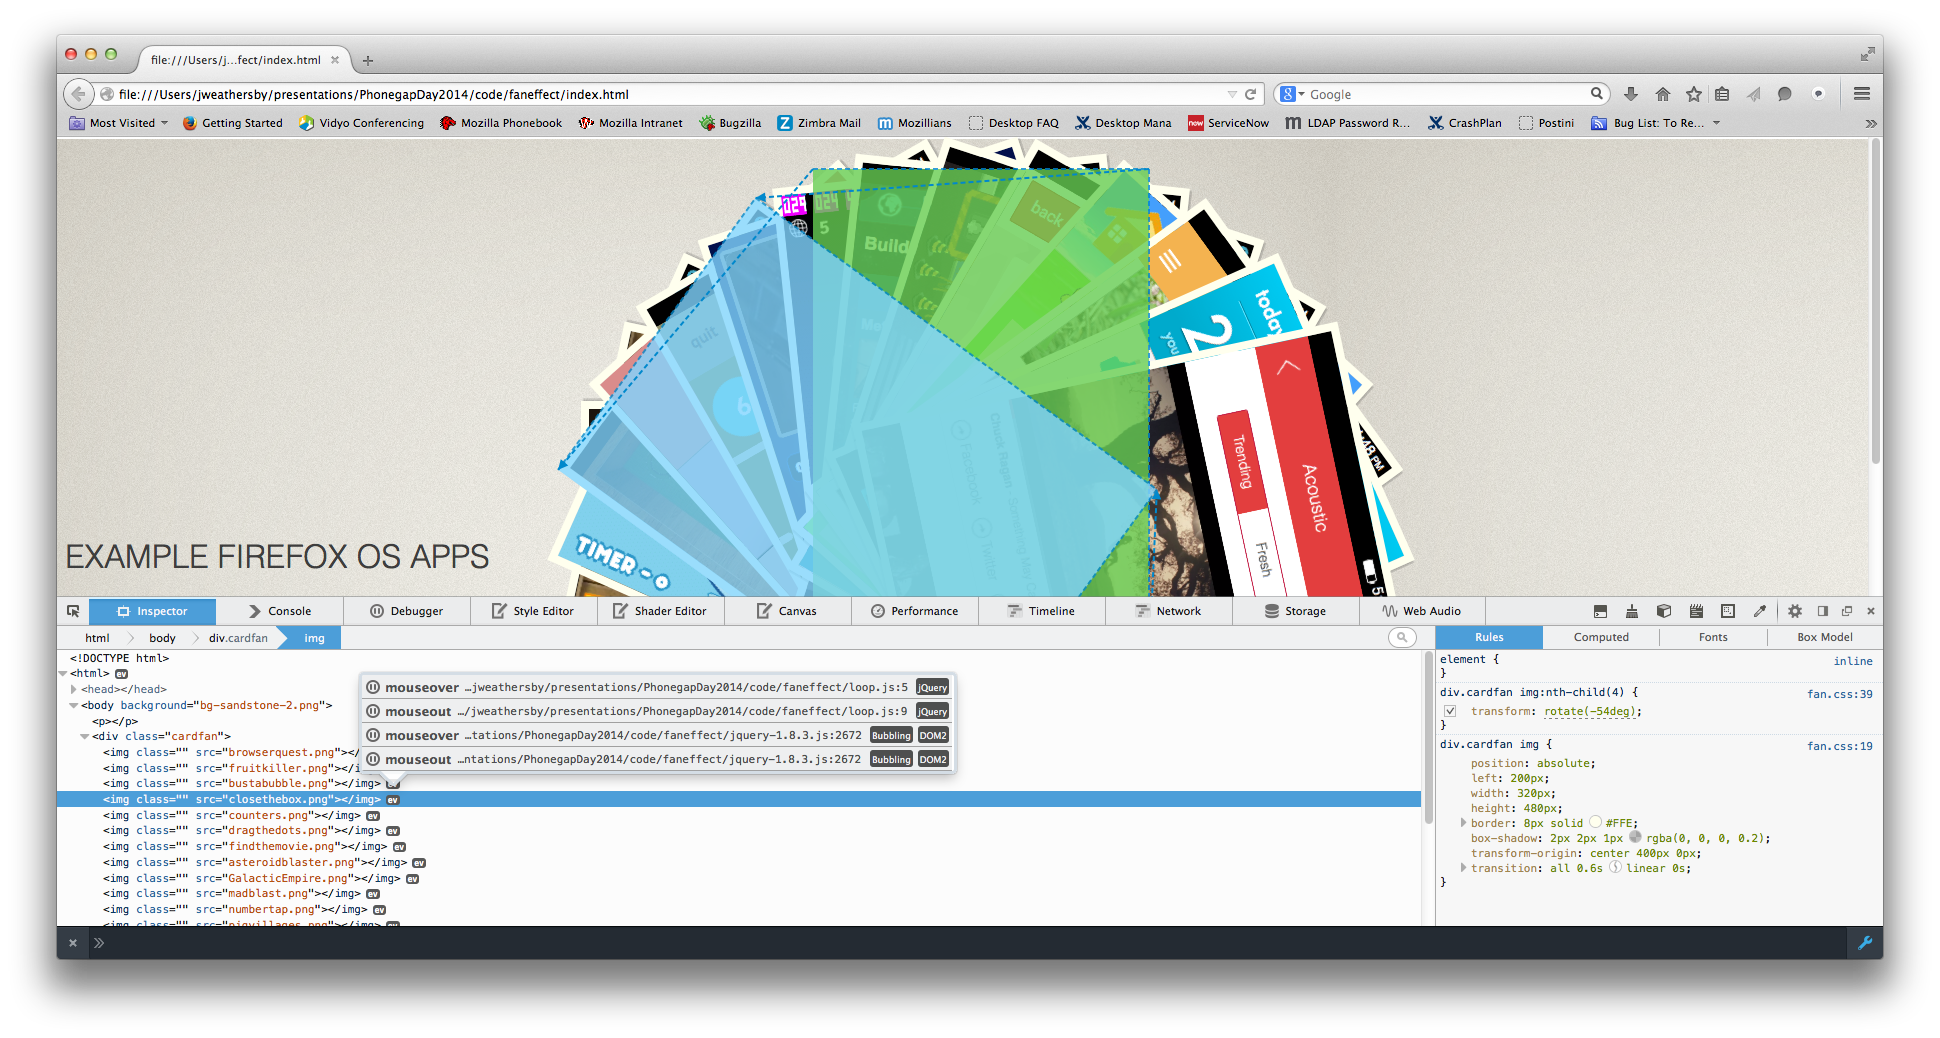Open the linear timing-function bezier editor swatch

(1615, 867)
